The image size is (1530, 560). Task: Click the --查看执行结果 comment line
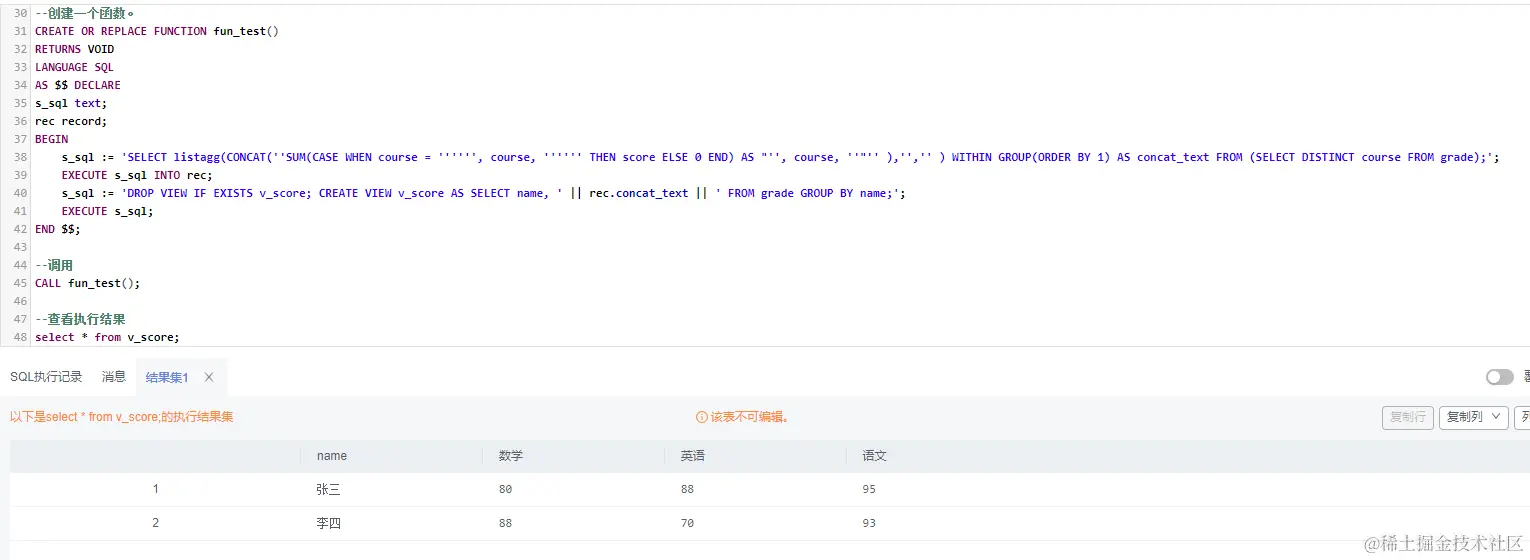click(80, 319)
